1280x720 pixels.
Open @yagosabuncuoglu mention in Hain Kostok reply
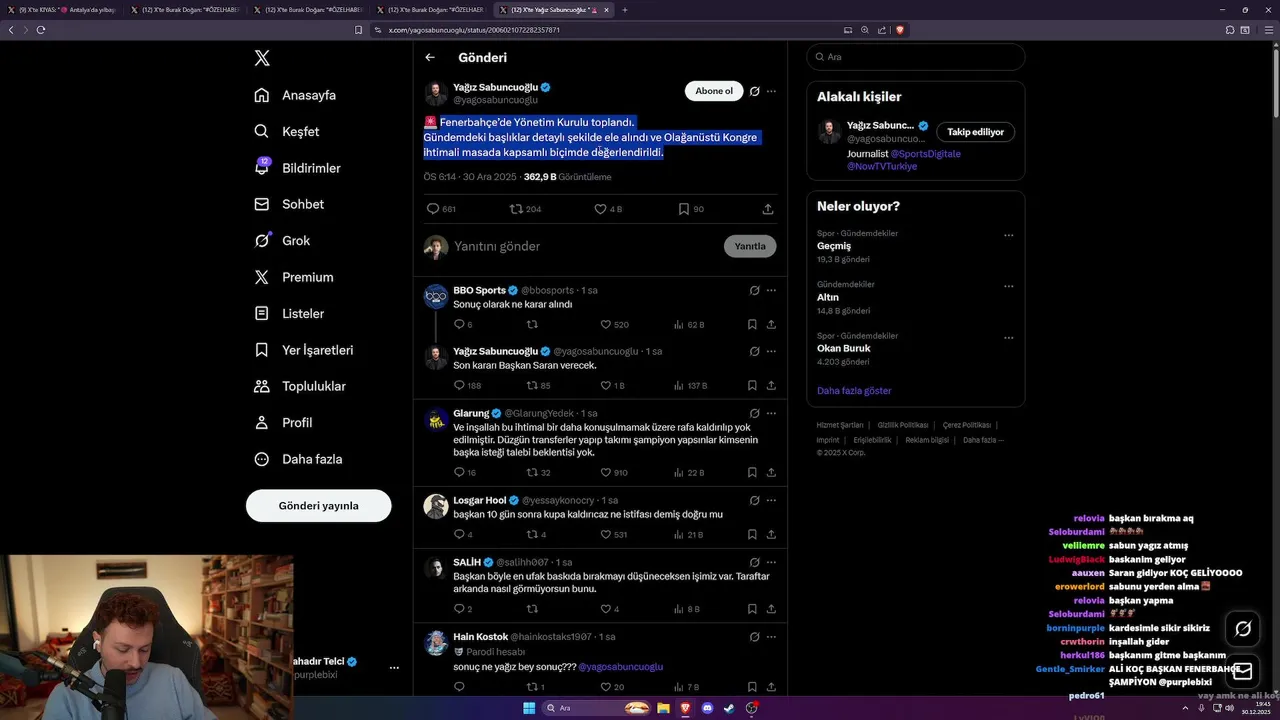click(620, 666)
